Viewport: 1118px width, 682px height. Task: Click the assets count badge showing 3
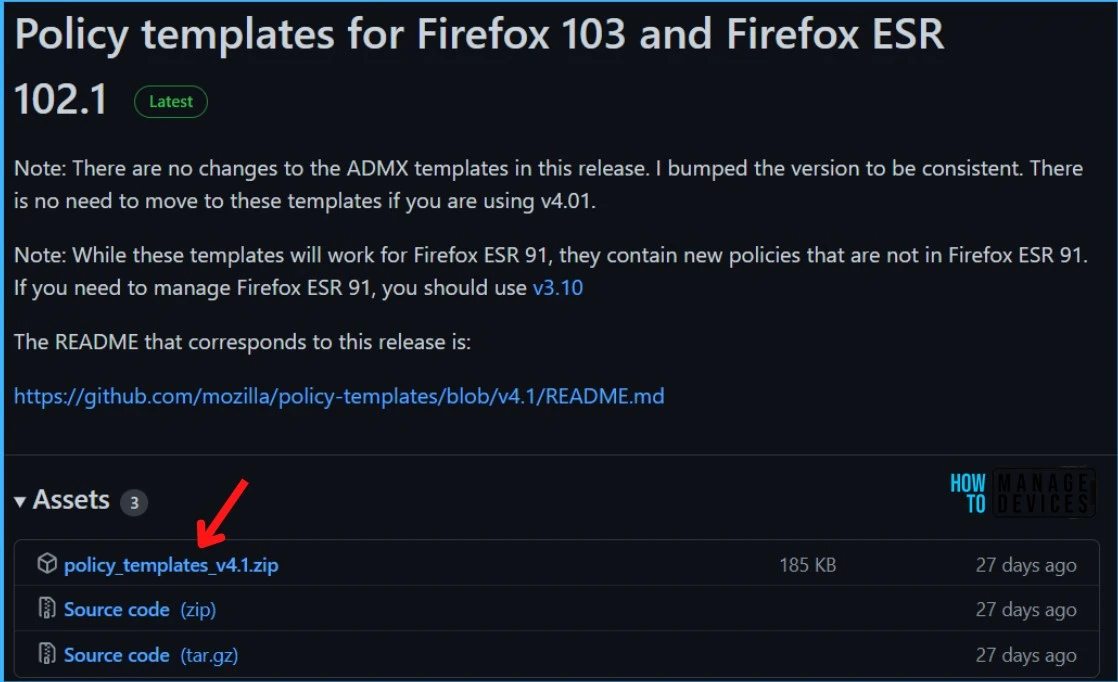134,502
